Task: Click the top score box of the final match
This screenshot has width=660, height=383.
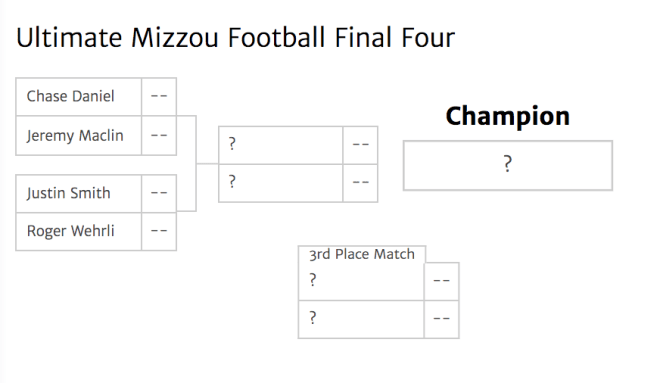Action: tap(360, 145)
